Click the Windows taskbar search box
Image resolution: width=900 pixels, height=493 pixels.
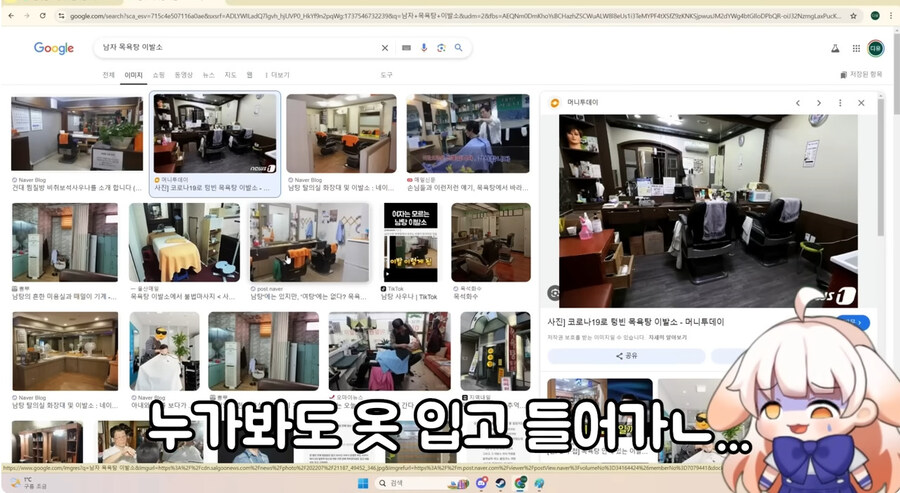tap(421, 484)
